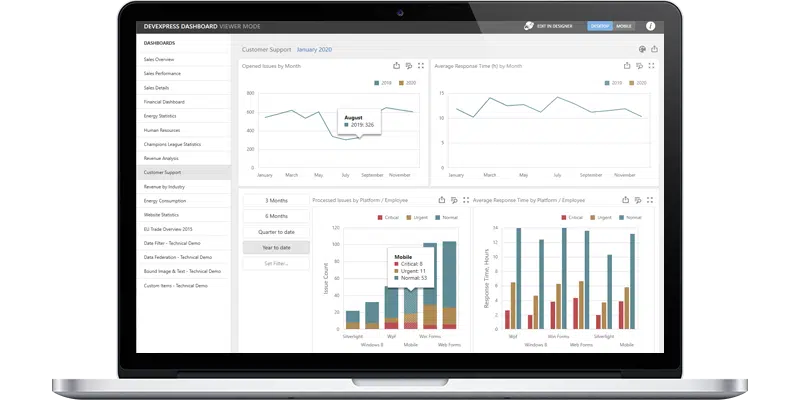This screenshot has height=400, width=800.
Task: Open Champions League Statistics dashboard
Action: (184, 144)
